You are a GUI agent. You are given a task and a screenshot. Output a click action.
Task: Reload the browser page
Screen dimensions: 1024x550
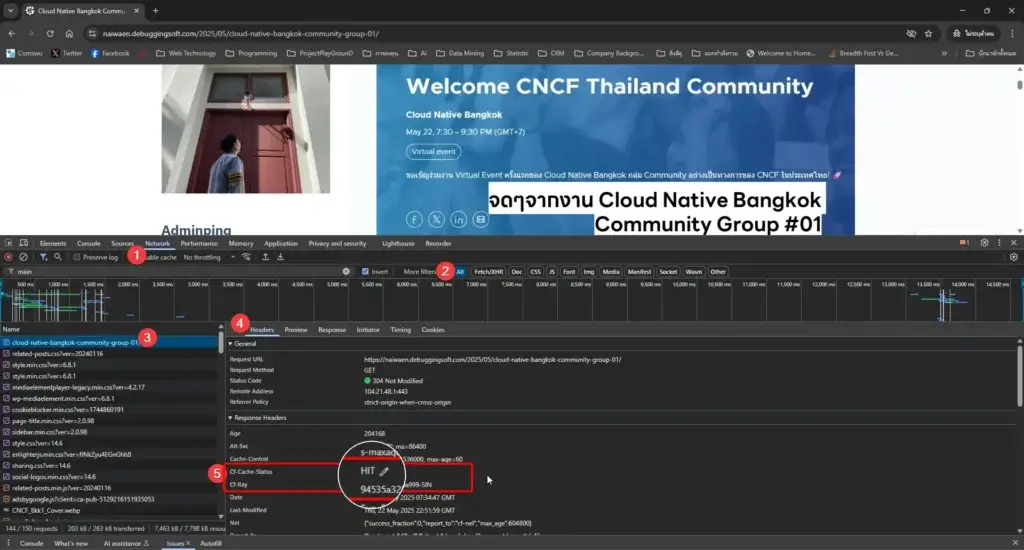pyautogui.click(x=50, y=33)
